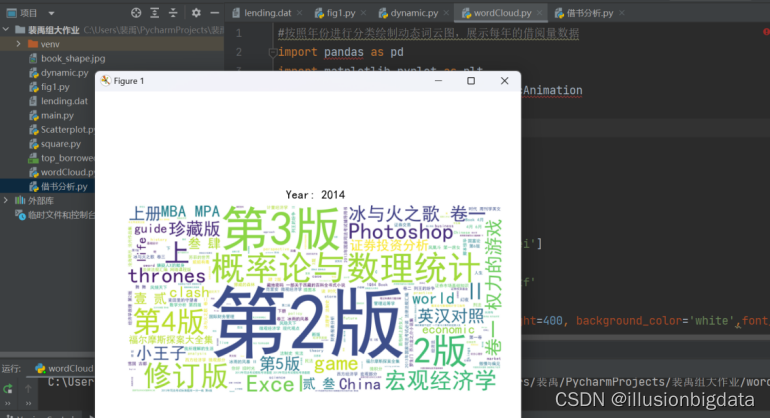Open book_shape.jpg in project tree
The height and width of the screenshot is (420, 770).
point(73,58)
